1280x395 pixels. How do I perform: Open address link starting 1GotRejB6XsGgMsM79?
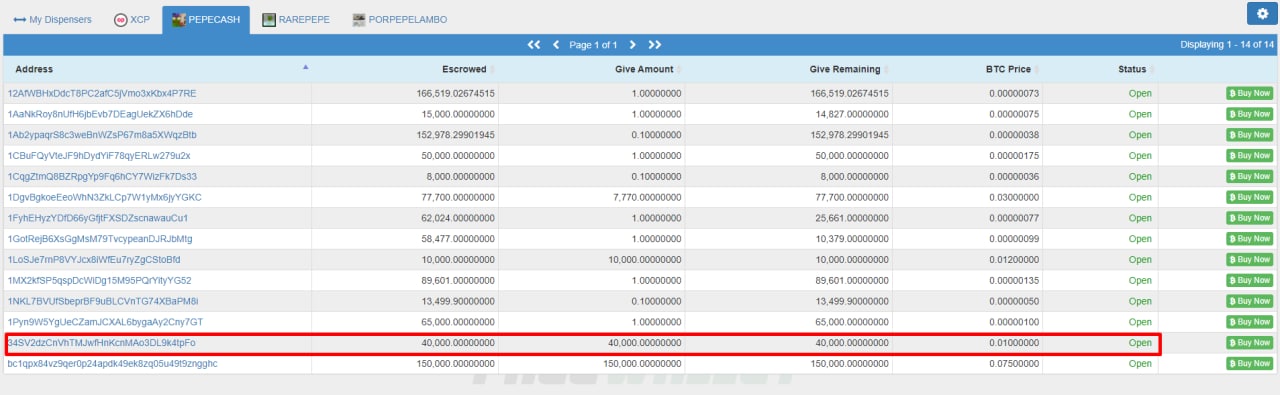coord(100,239)
